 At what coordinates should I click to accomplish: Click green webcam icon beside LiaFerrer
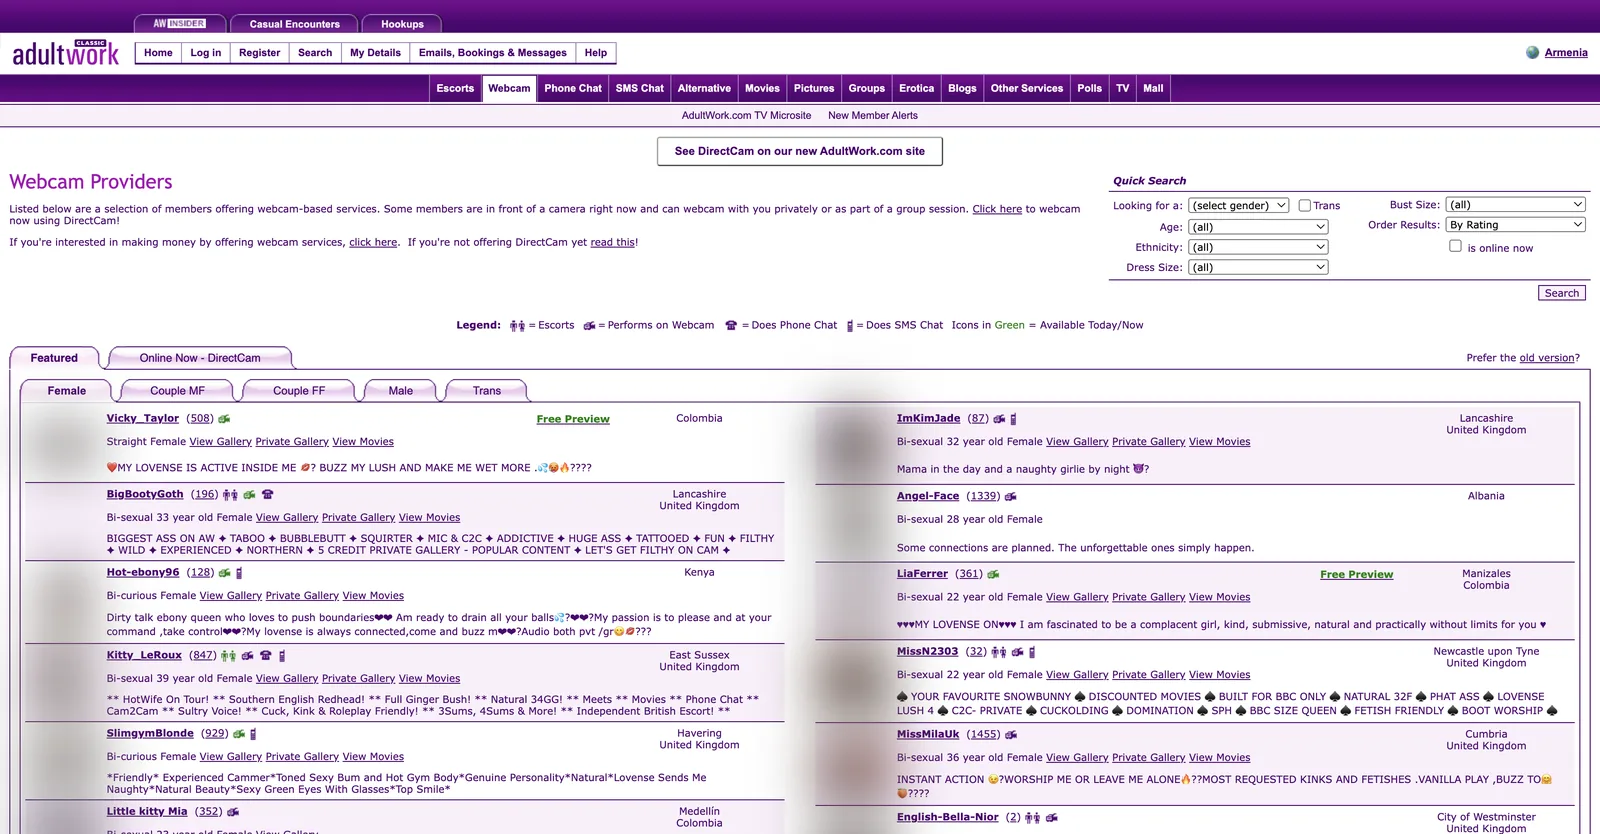993,574
